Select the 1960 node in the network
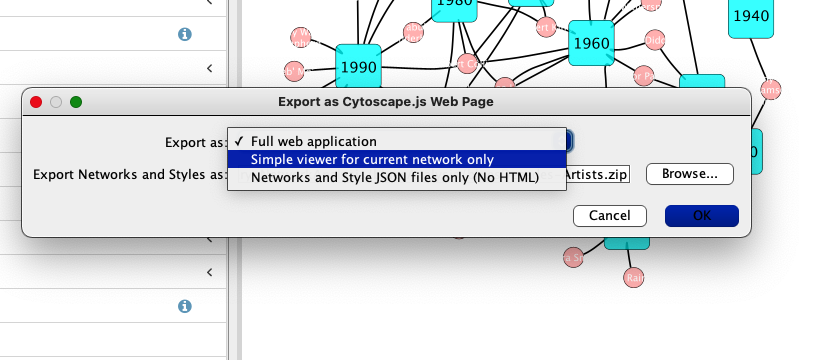The width and height of the screenshot is (832, 360). tap(592, 43)
